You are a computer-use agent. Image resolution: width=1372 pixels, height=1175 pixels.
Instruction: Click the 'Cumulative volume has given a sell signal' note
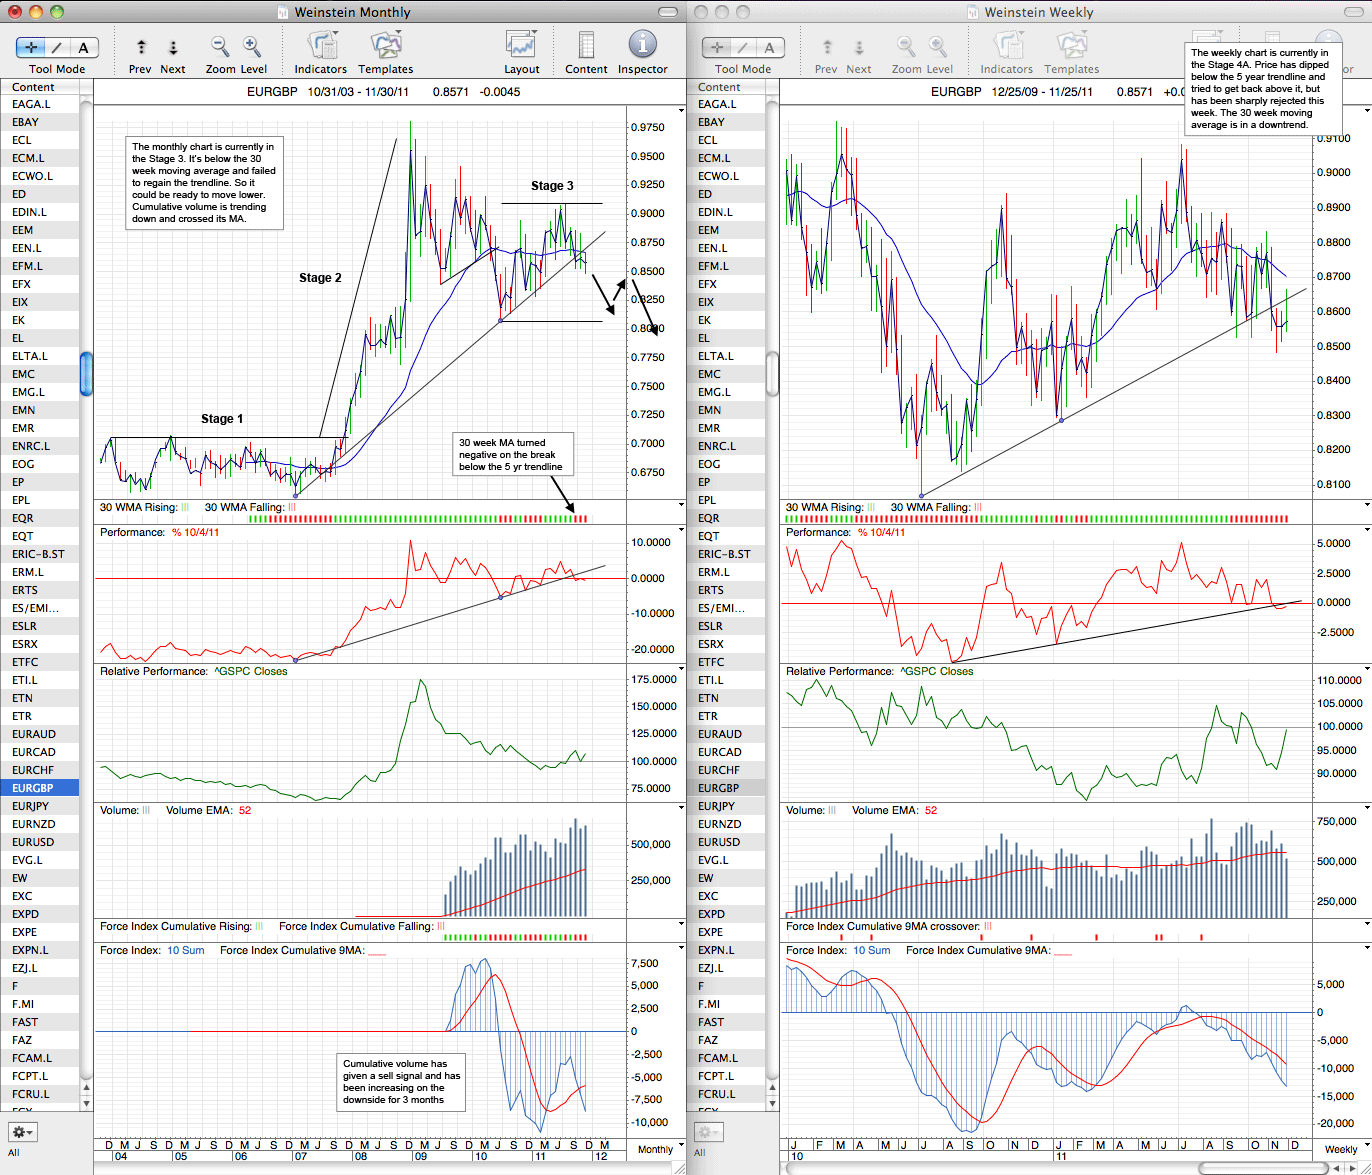coord(402,1082)
